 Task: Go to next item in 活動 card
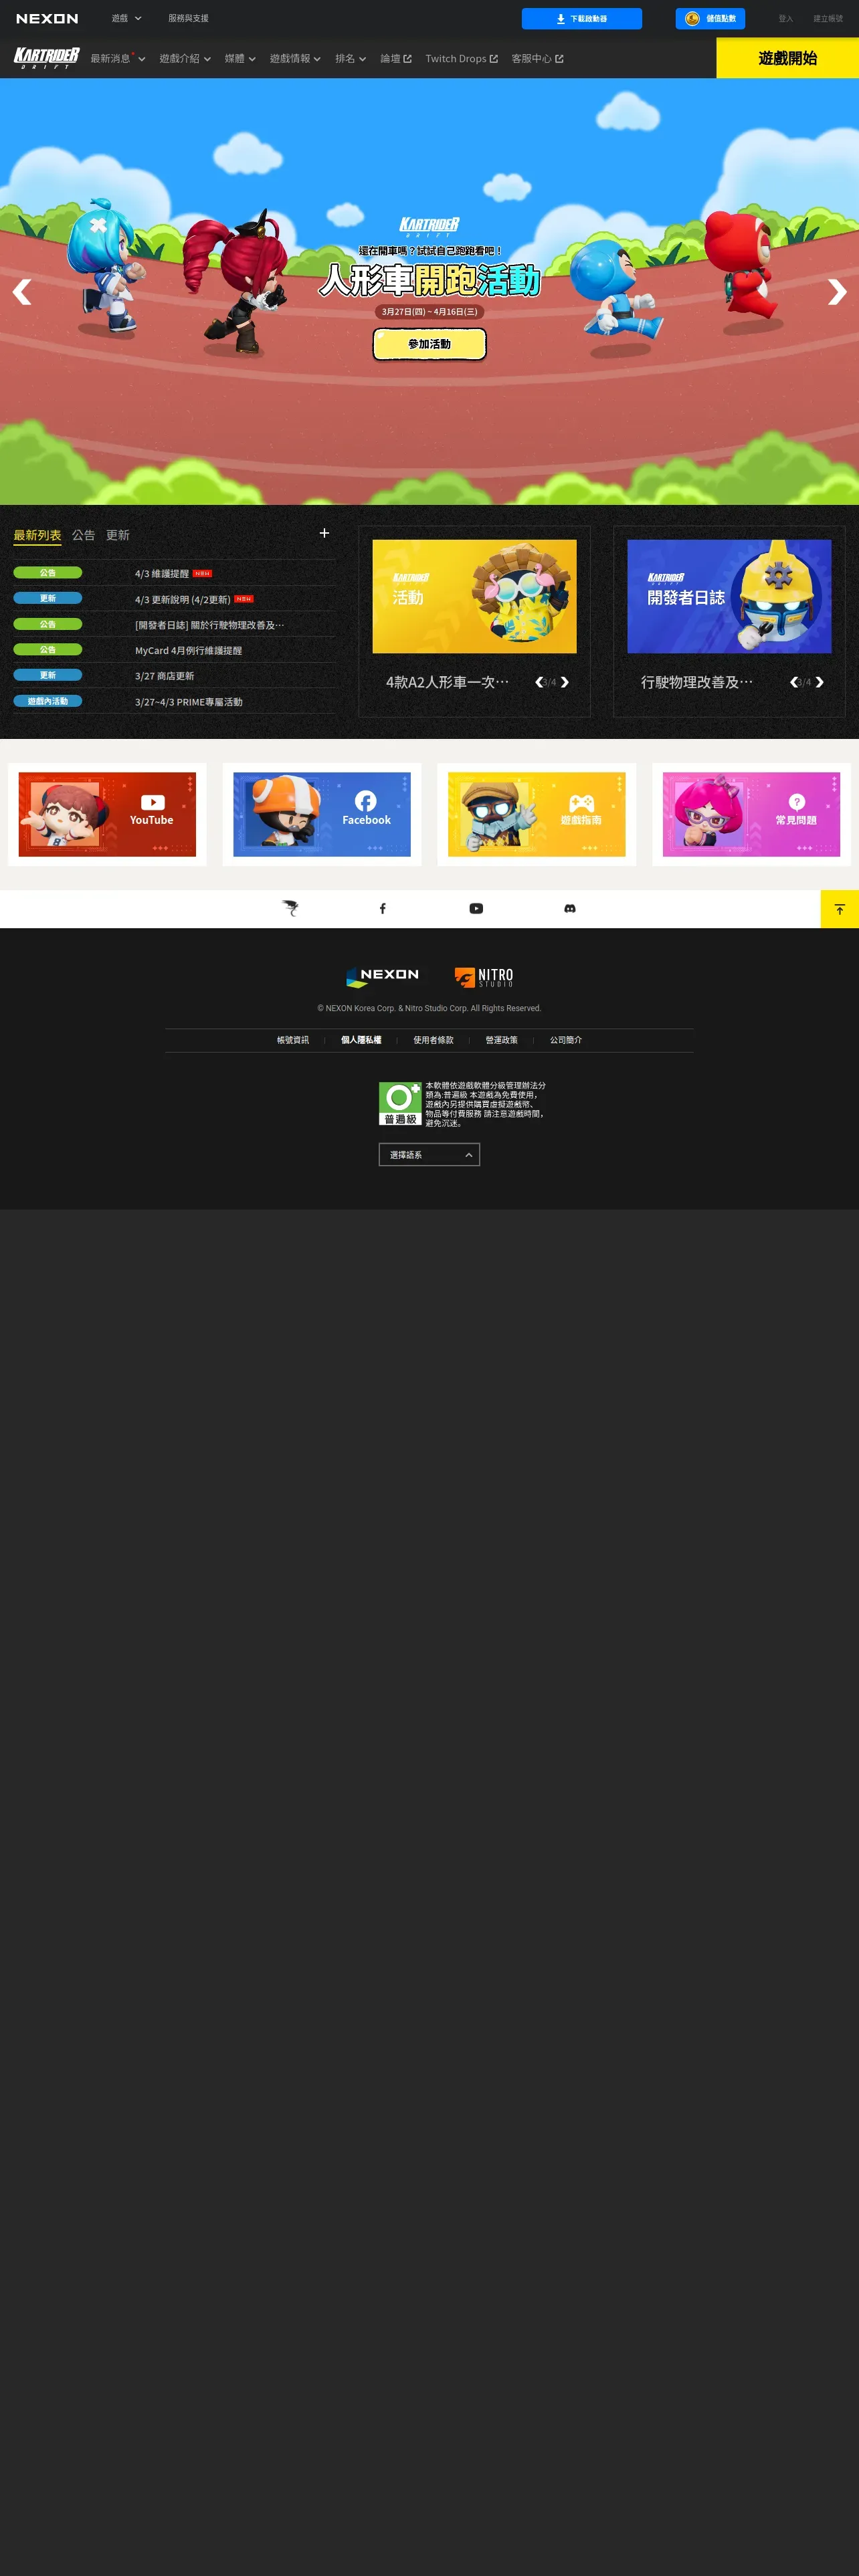click(x=565, y=682)
